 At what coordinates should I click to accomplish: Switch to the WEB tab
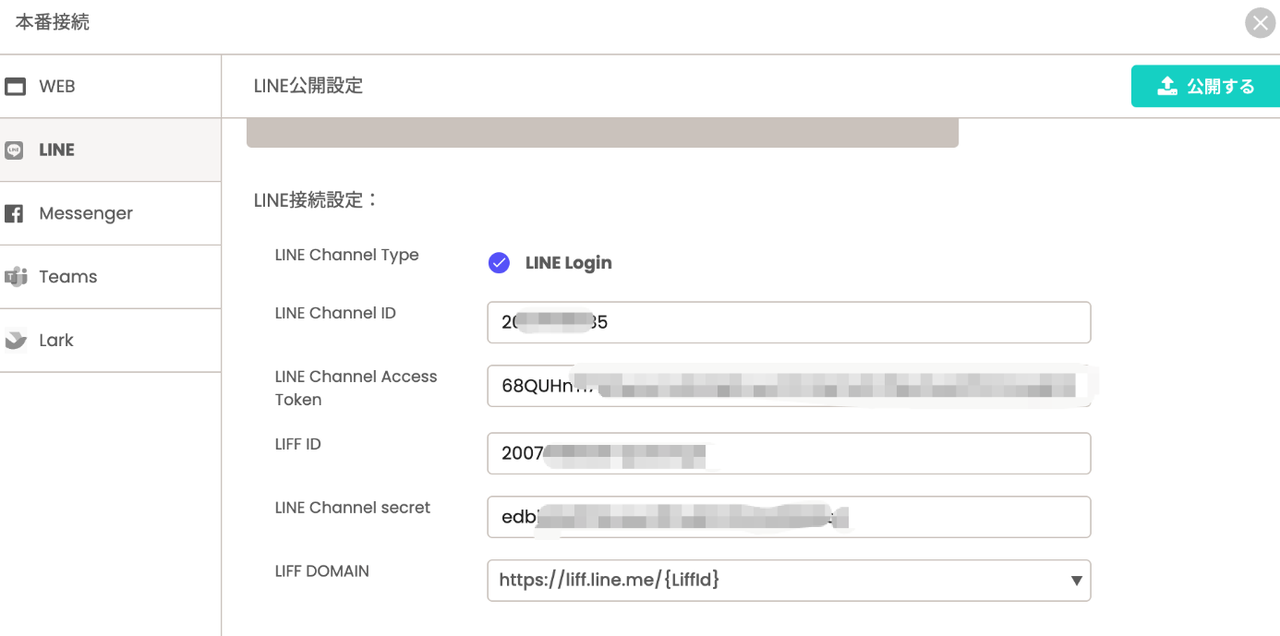tap(57, 87)
